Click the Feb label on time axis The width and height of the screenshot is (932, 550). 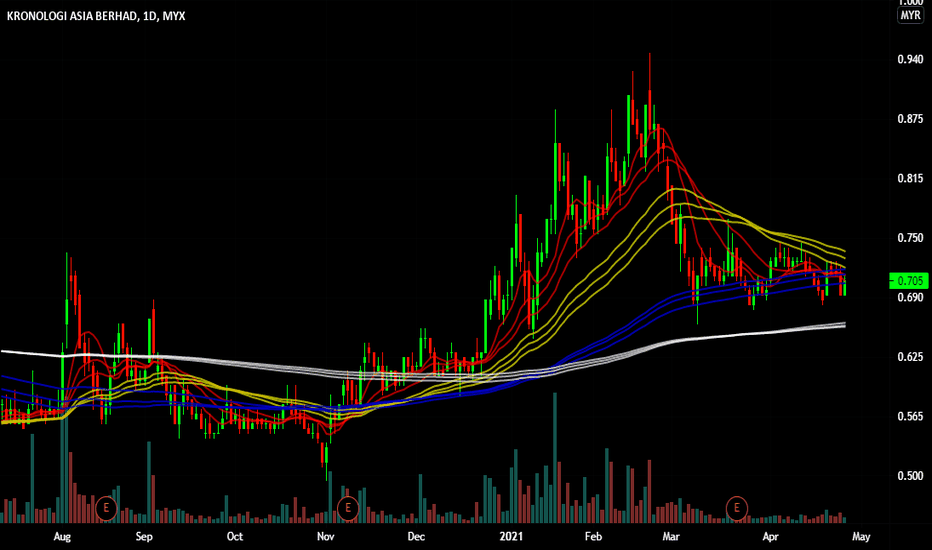pyautogui.click(x=593, y=536)
